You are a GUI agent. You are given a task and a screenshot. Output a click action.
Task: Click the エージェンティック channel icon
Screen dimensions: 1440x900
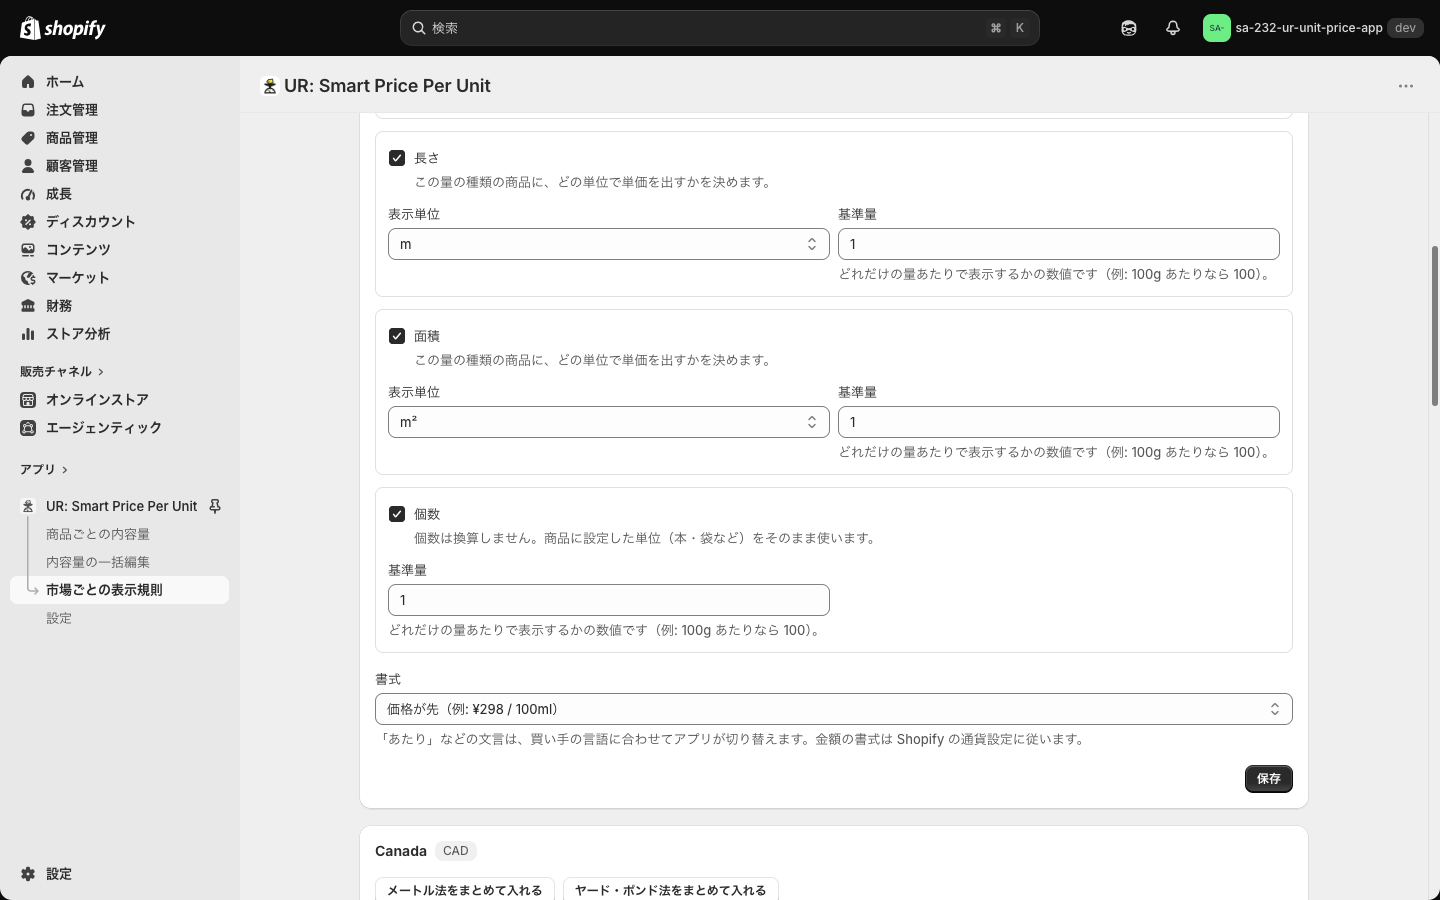(28, 428)
